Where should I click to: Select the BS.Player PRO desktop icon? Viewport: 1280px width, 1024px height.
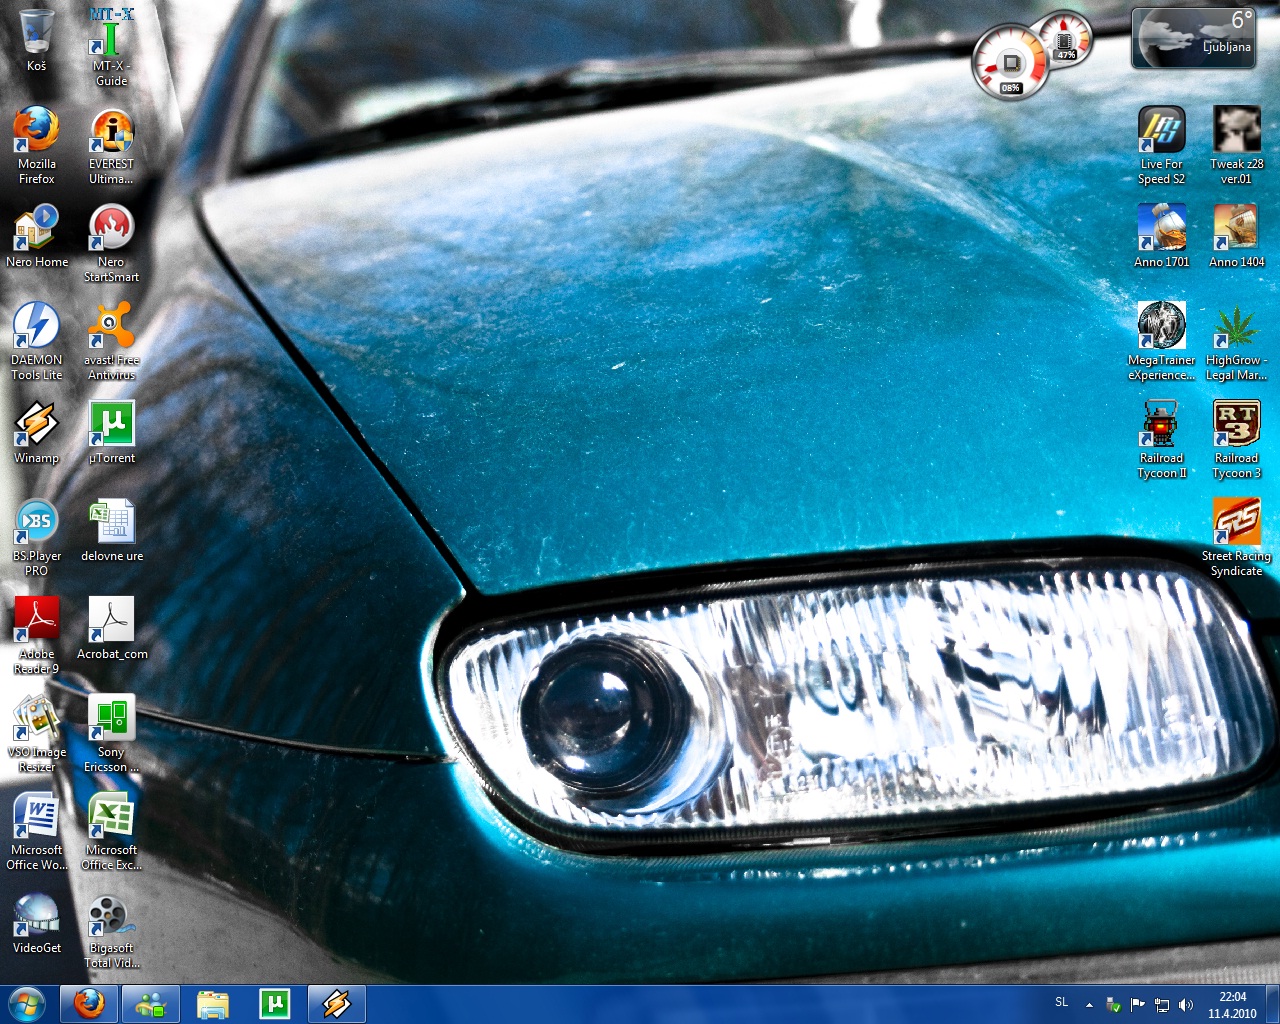[x=37, y=538]
